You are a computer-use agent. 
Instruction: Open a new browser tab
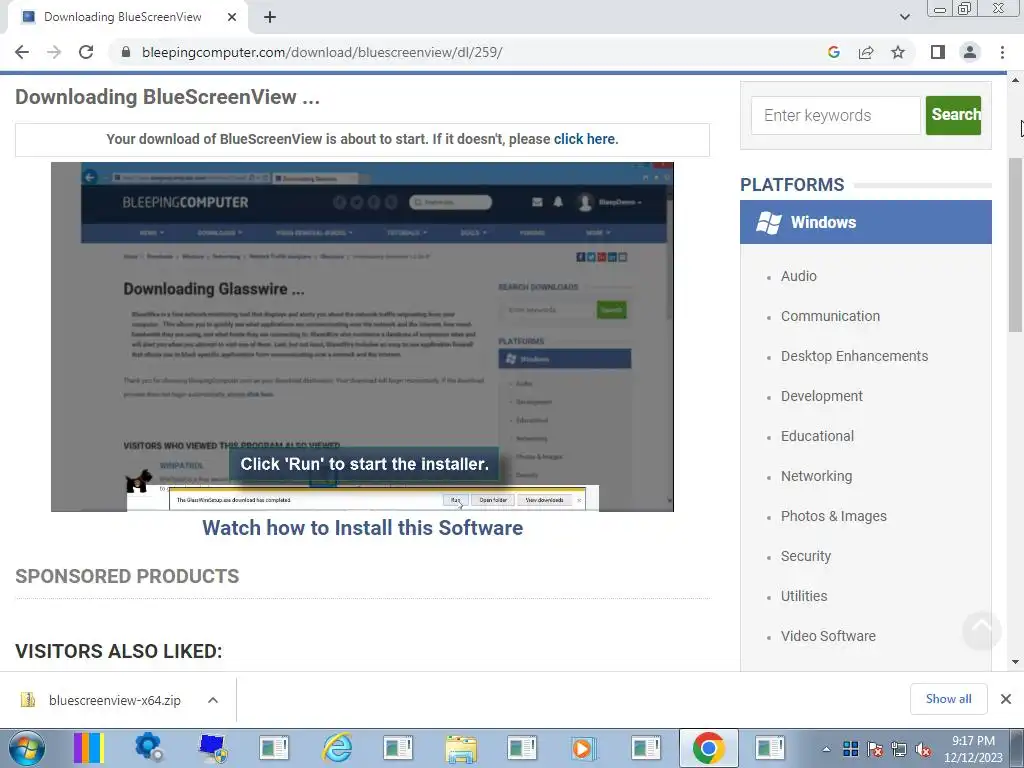click(270, 17)
